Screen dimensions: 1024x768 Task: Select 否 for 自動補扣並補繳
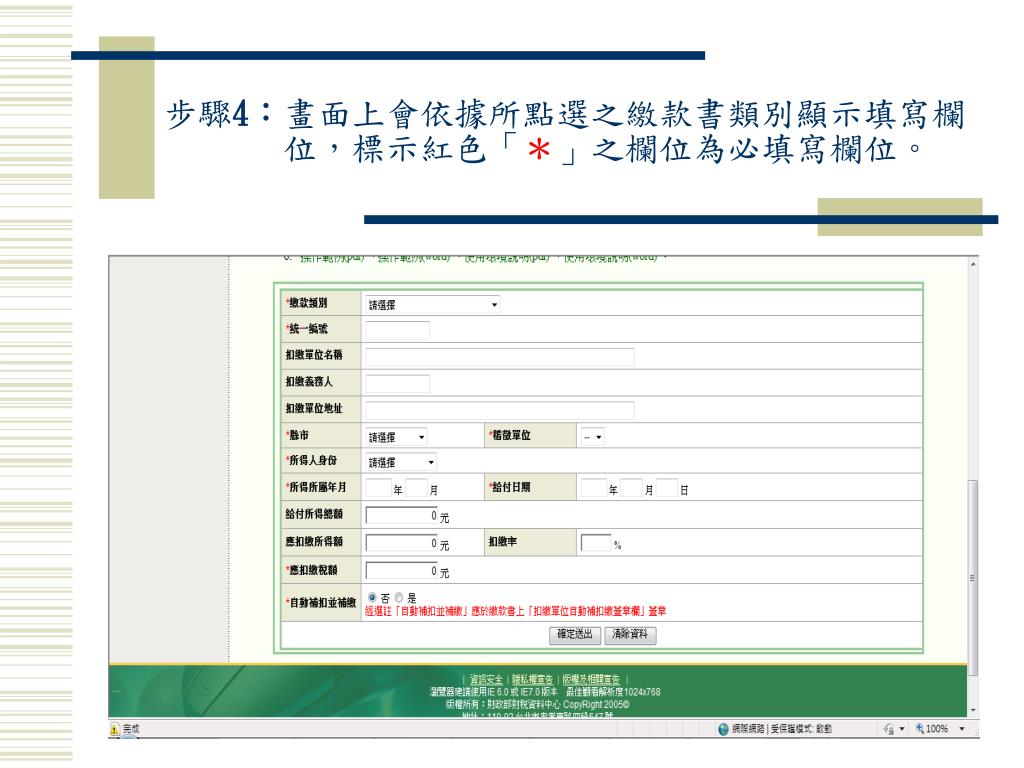pos(372,597)
